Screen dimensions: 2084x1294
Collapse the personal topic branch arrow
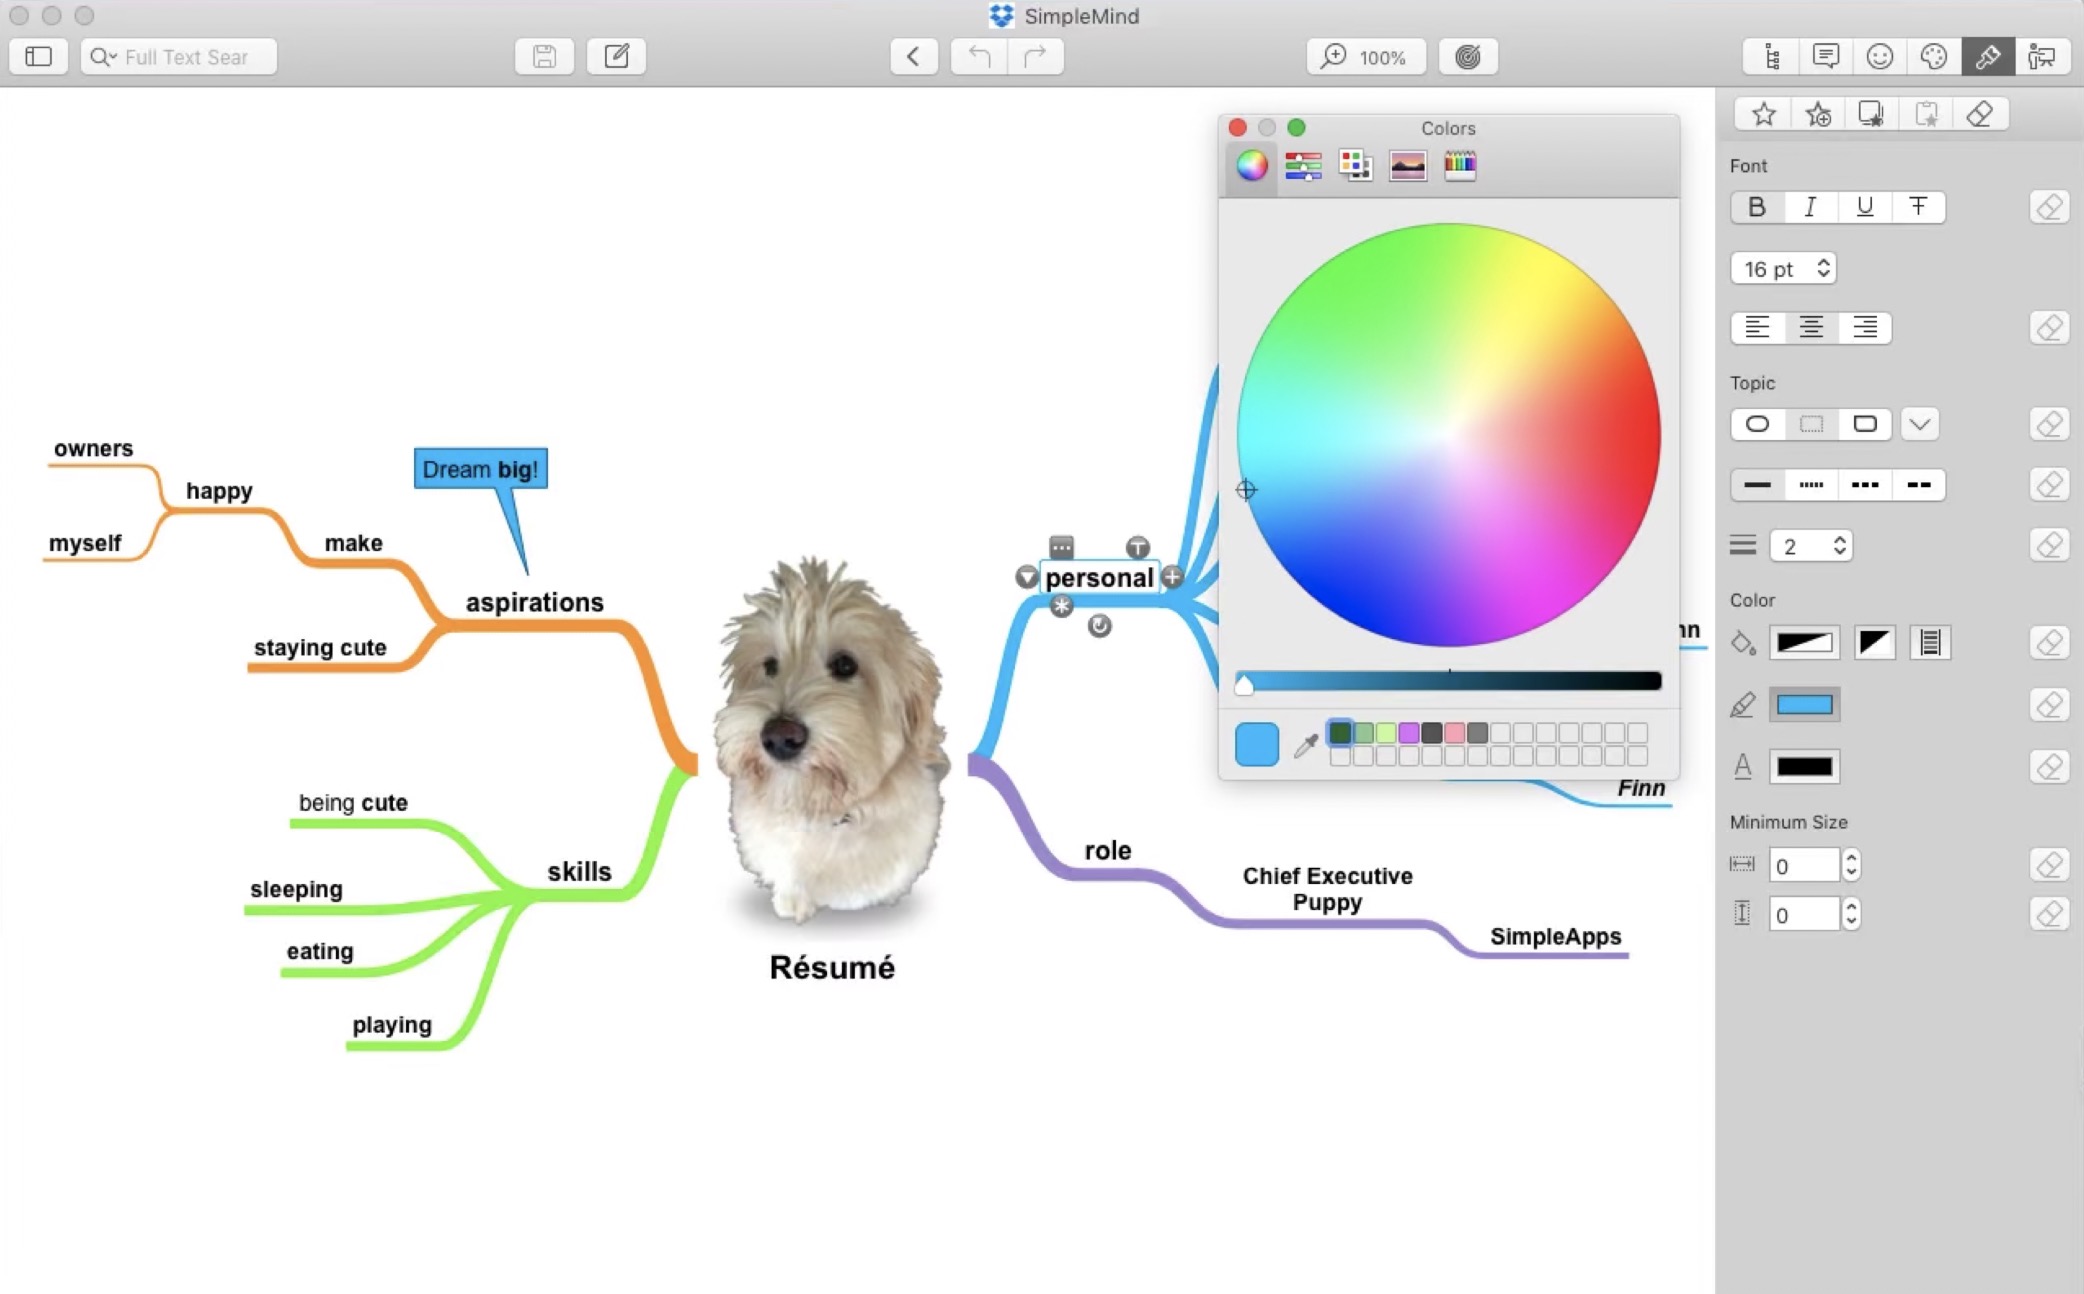pos(1026,577)
